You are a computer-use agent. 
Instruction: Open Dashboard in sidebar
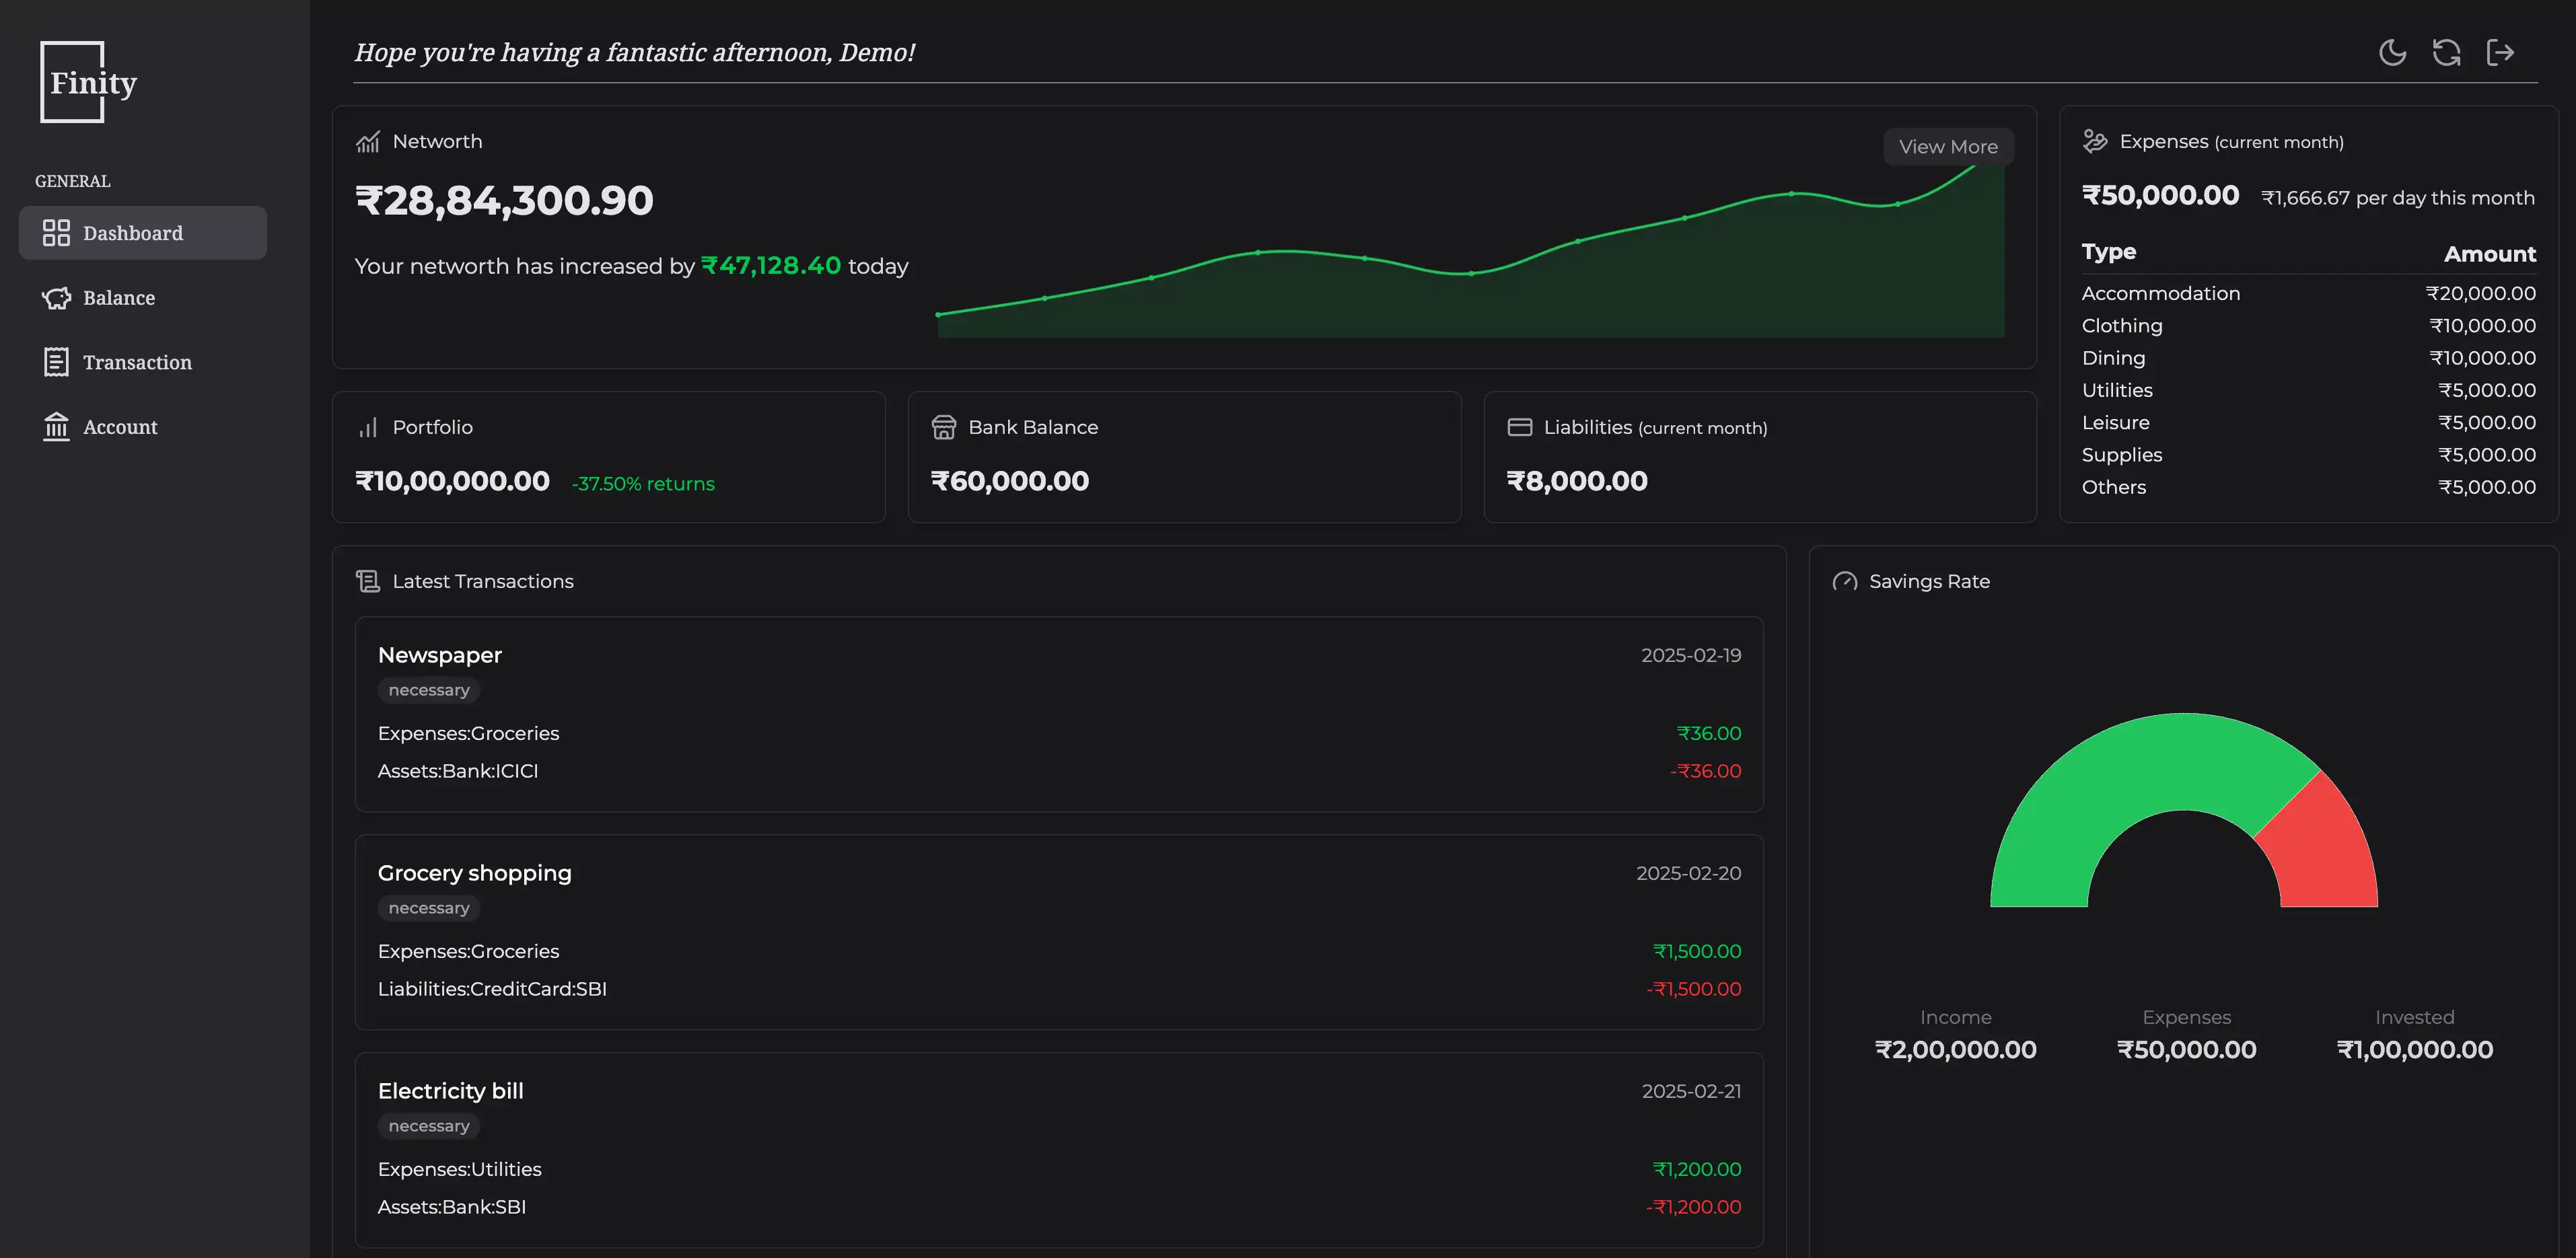point(143,233)
